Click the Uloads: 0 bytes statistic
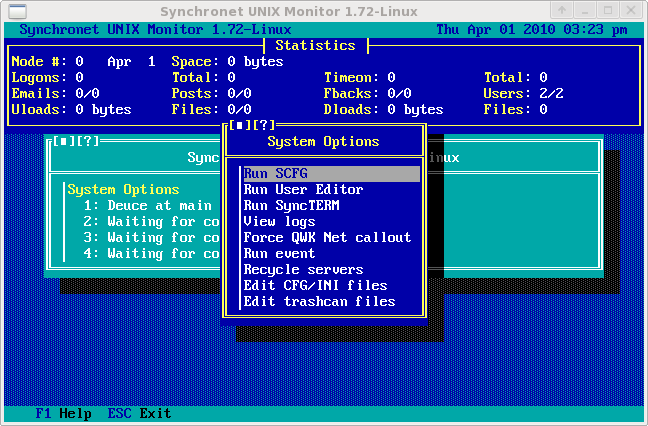The image size is (648, 426). 71,109
